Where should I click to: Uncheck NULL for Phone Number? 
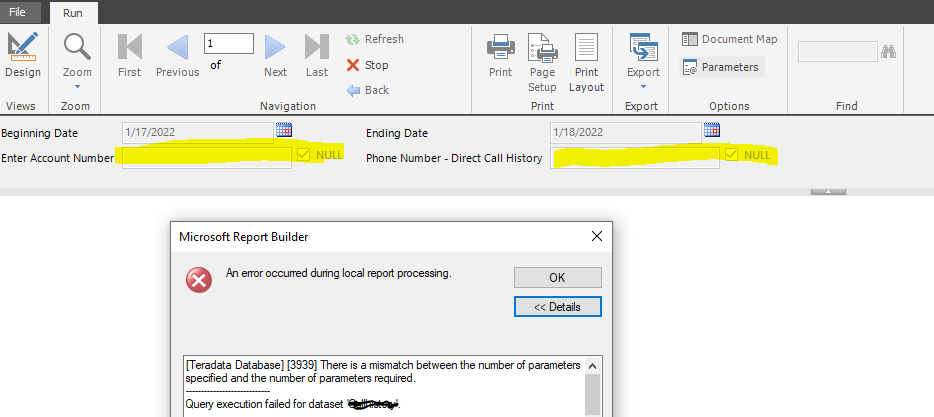click(732, 155)
